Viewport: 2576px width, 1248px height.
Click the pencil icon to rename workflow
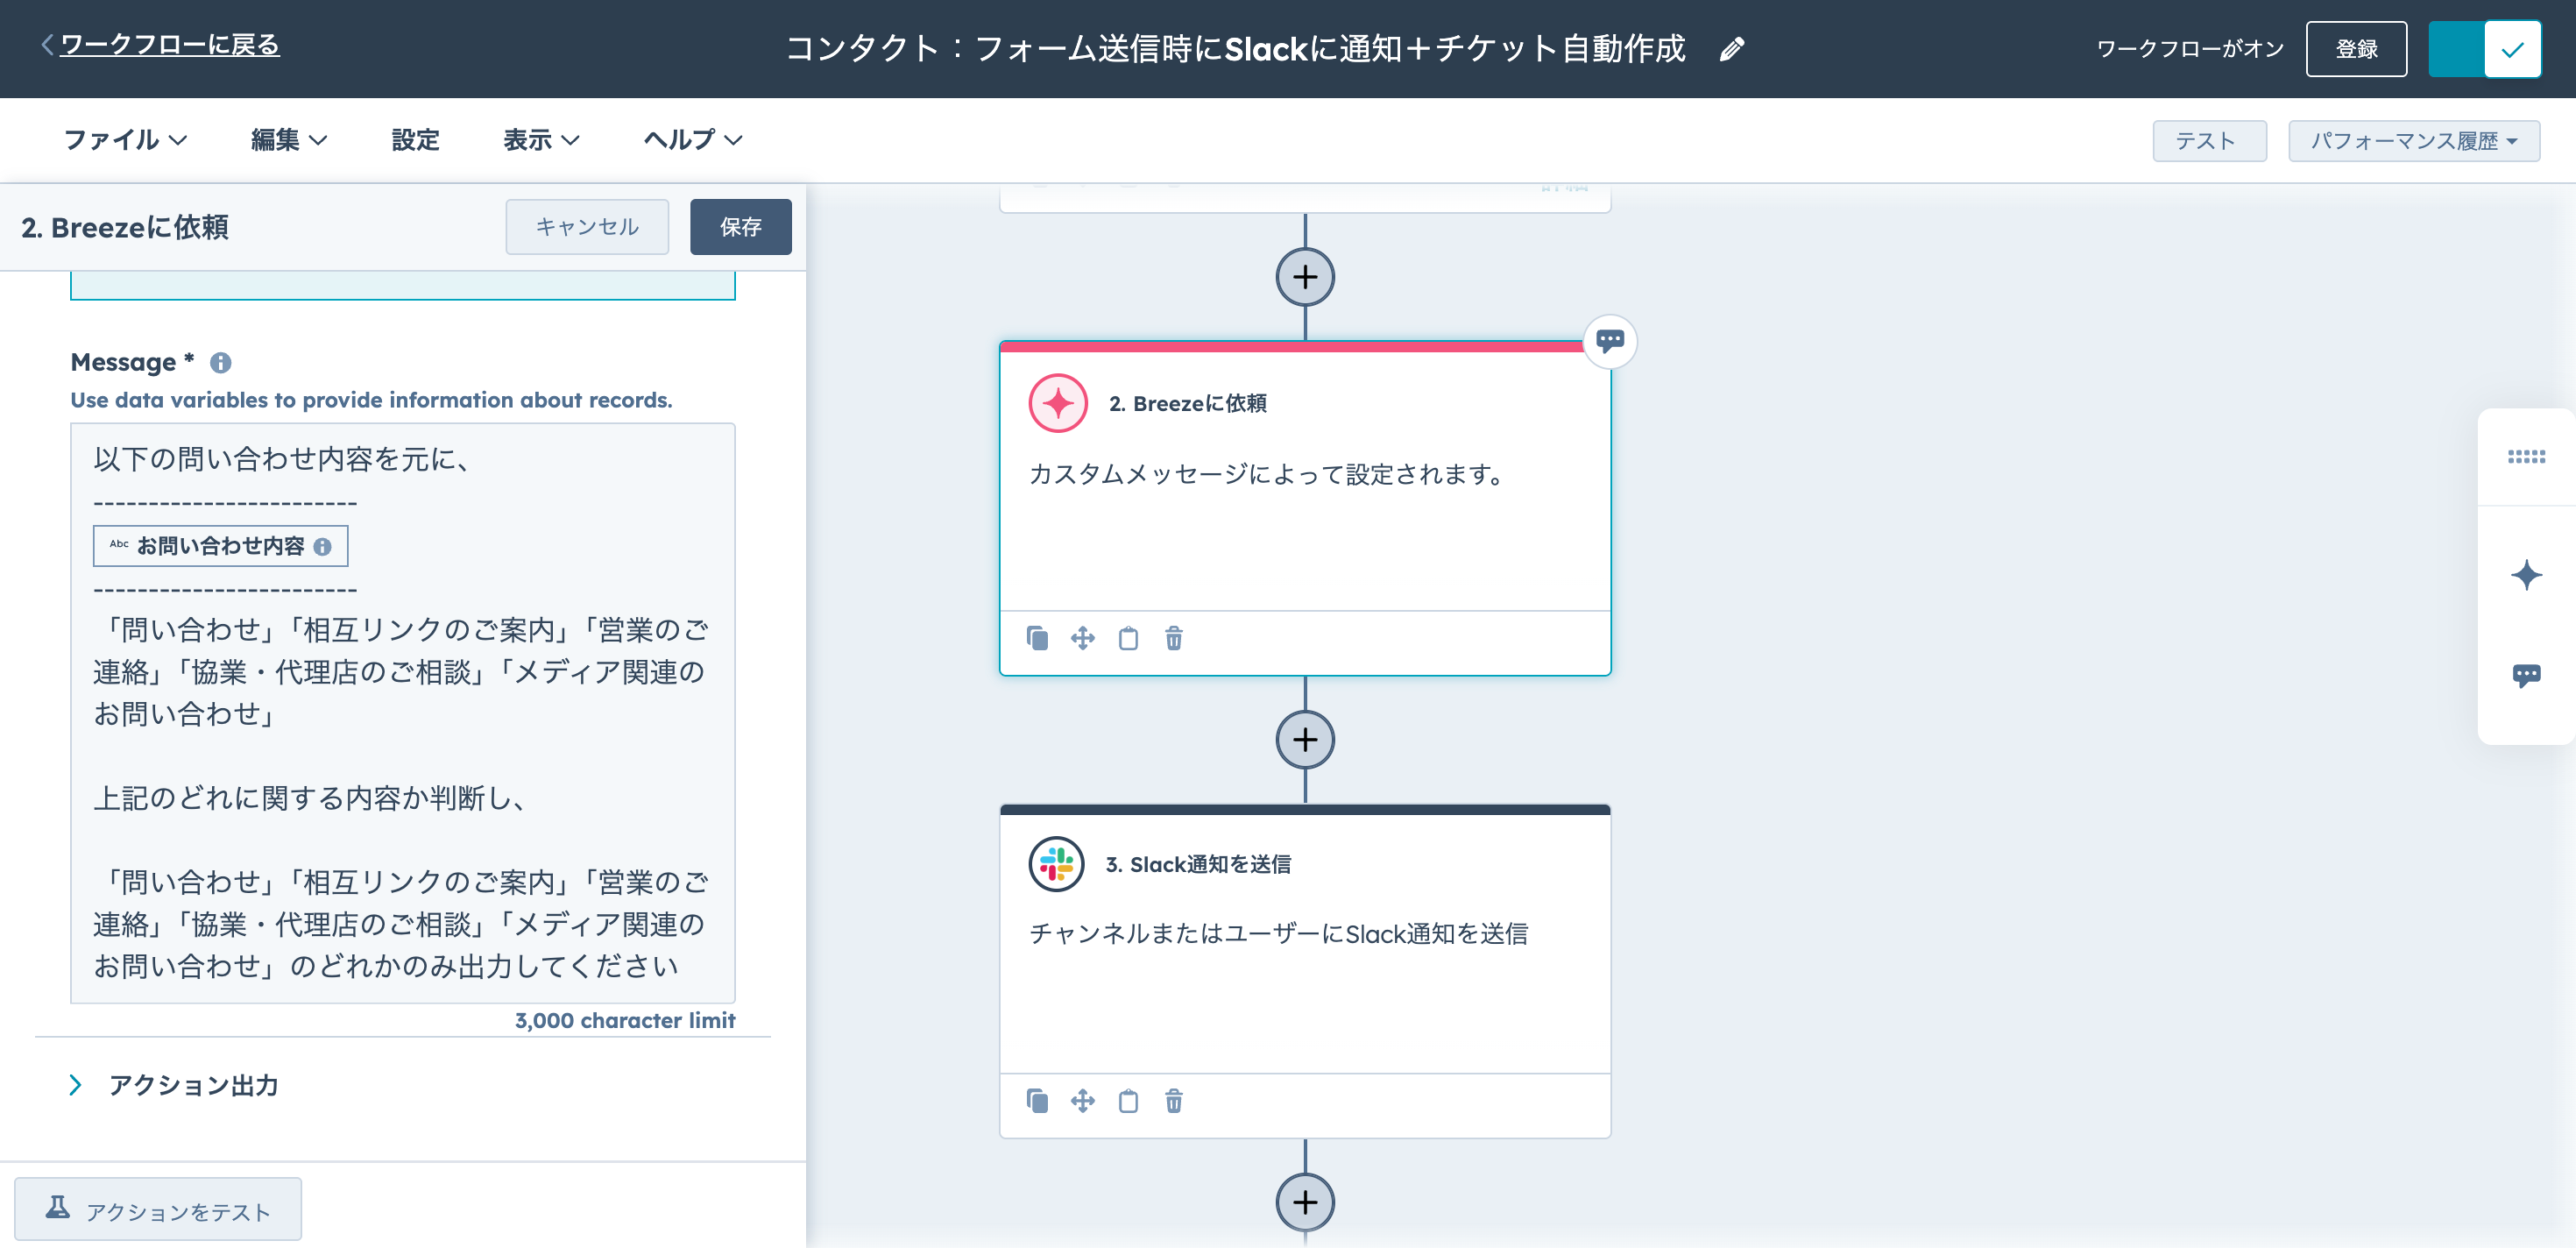(1732, 49)
